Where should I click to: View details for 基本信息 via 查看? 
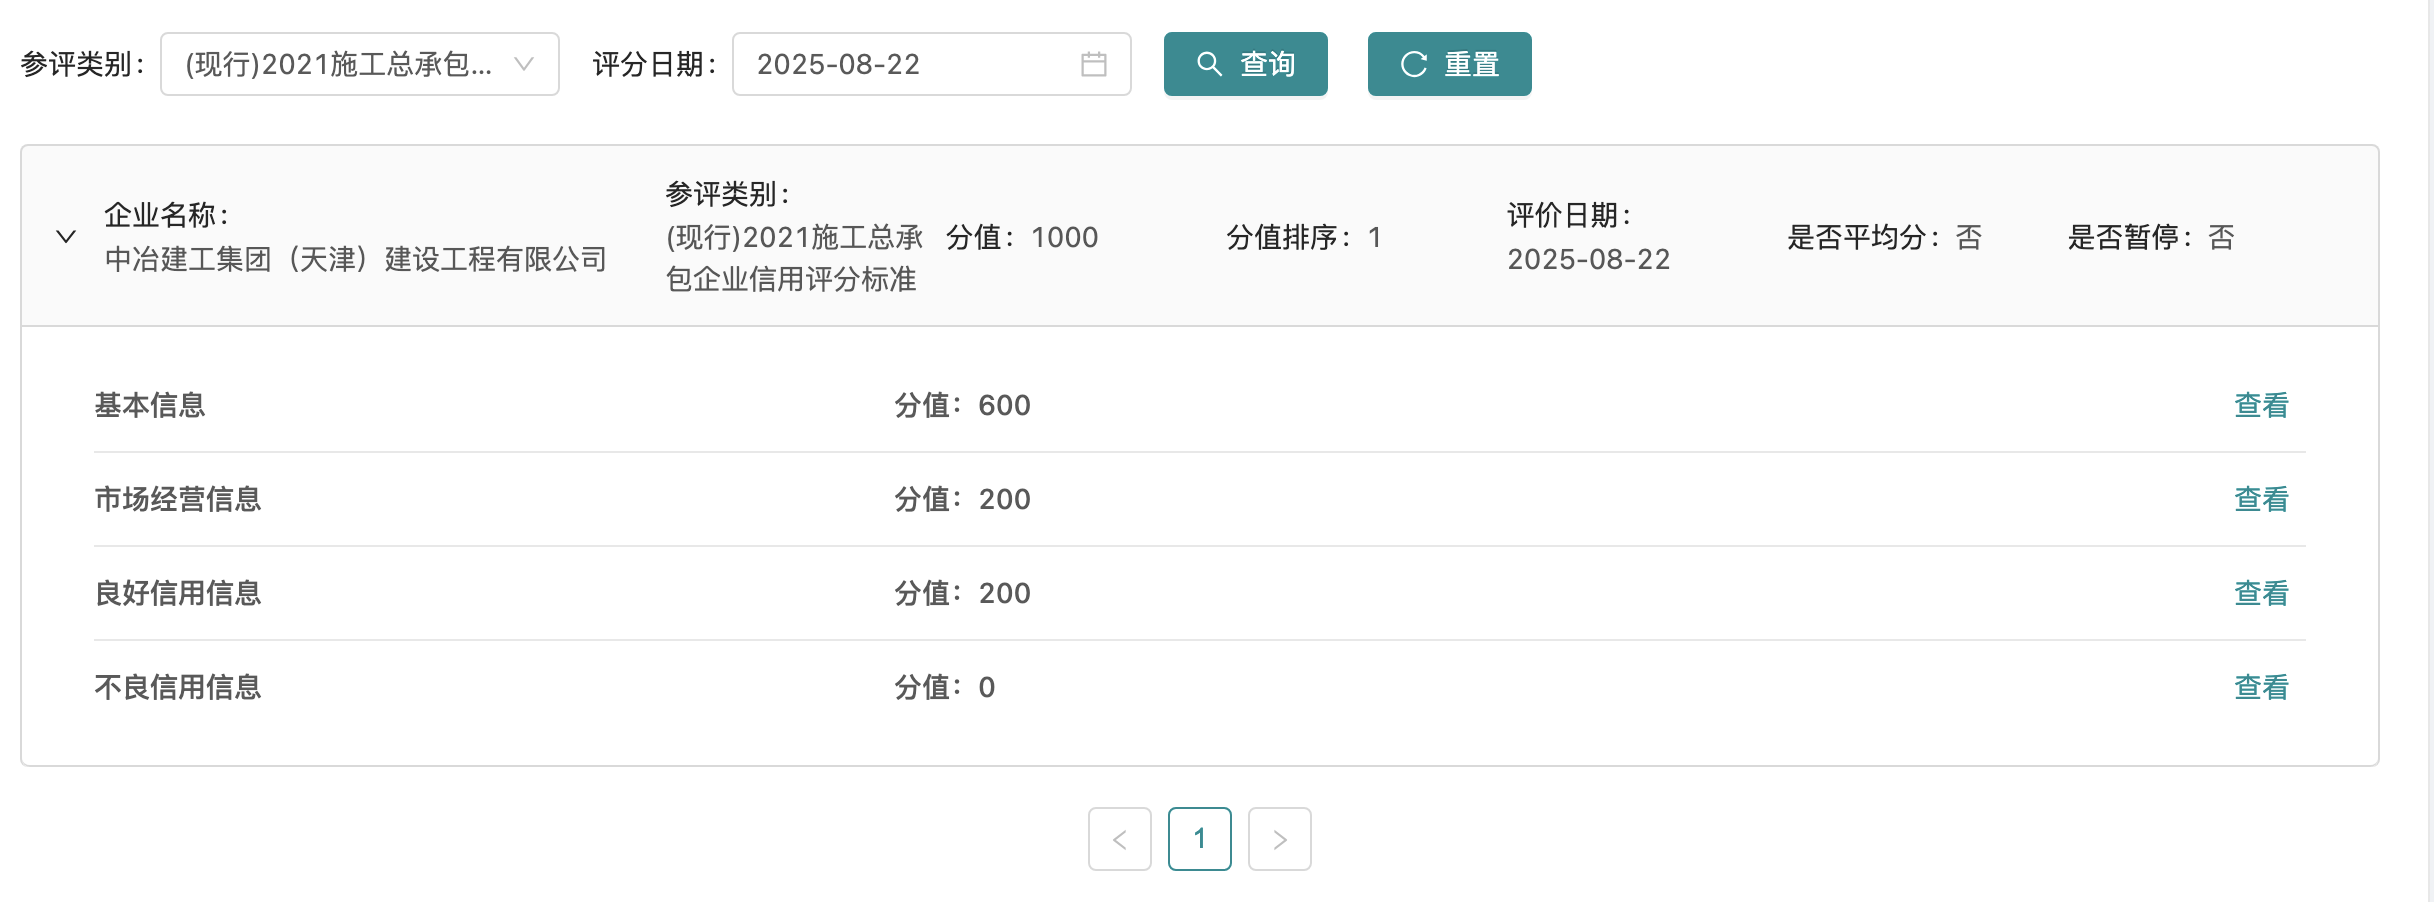click(2261, 405)
